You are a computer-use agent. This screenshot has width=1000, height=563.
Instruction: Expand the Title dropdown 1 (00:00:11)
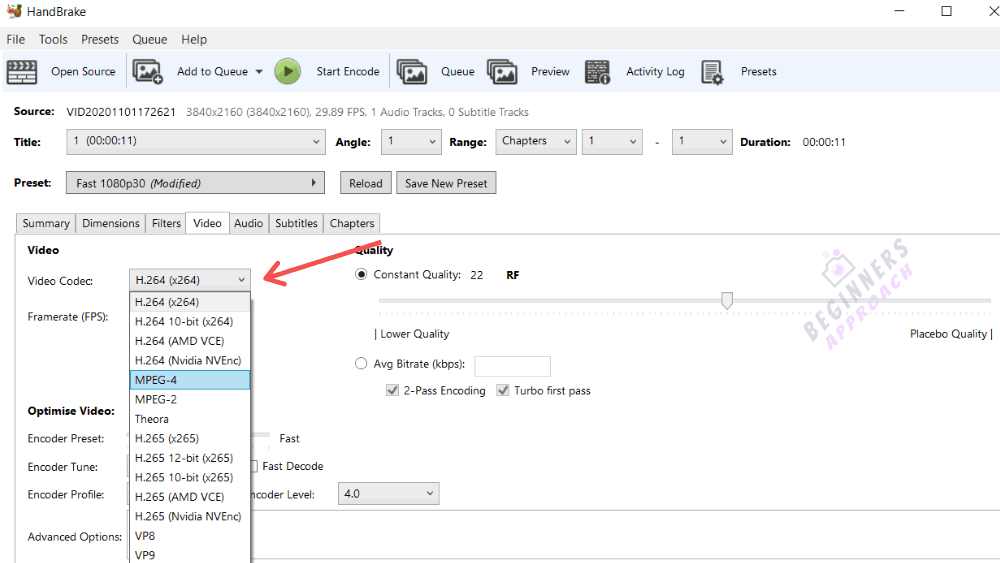(x=196, y=142)
